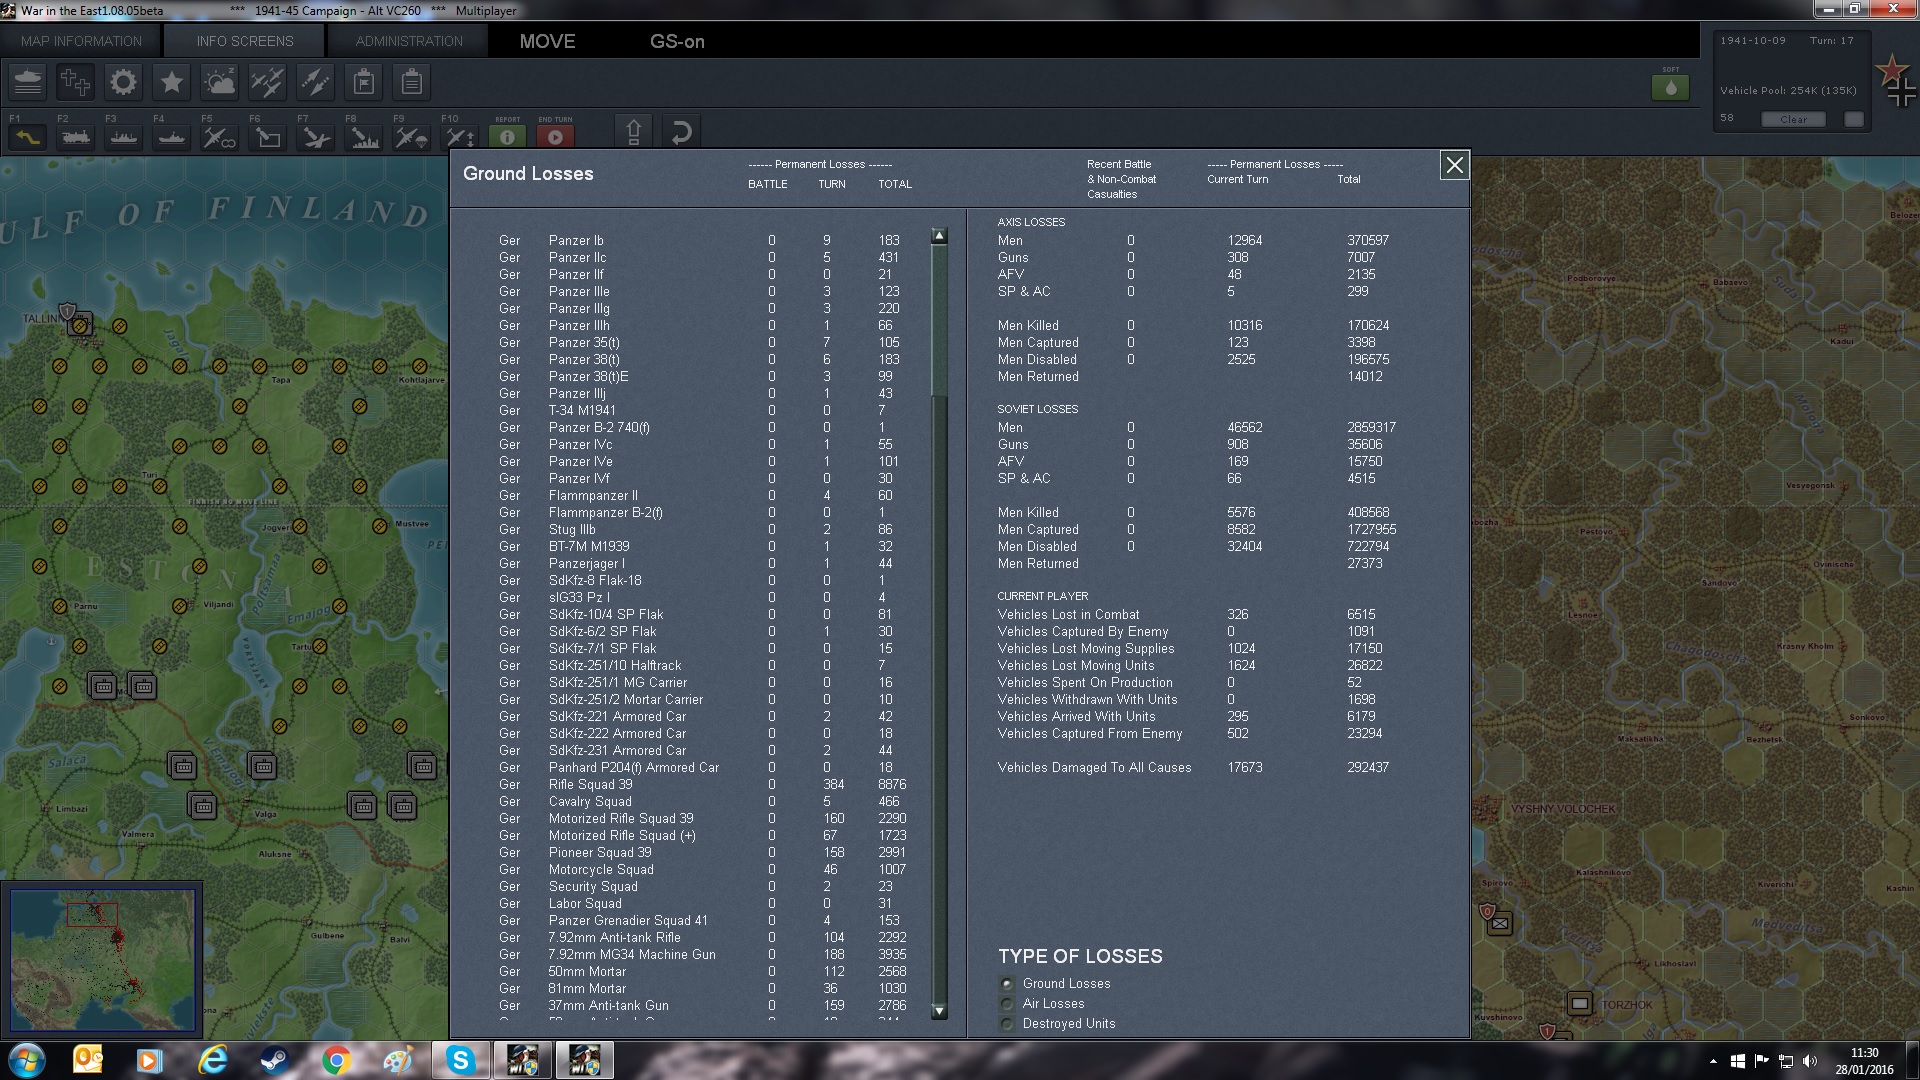Close the Ground Losses window
Image resolution: width=1920 pixels, height=1080 pixels.
coord(1454,165)
